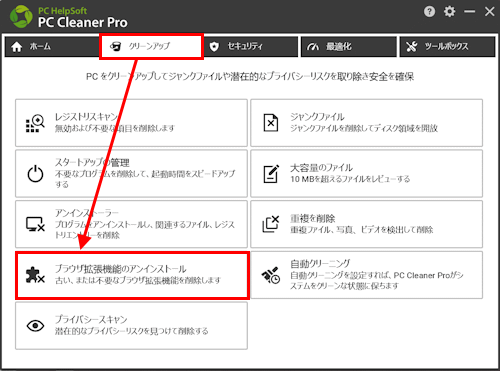Viewport: 500px width, 371px height.
Task: Click the shield icon in the セキュリティ tab
Action: (214, 47)
